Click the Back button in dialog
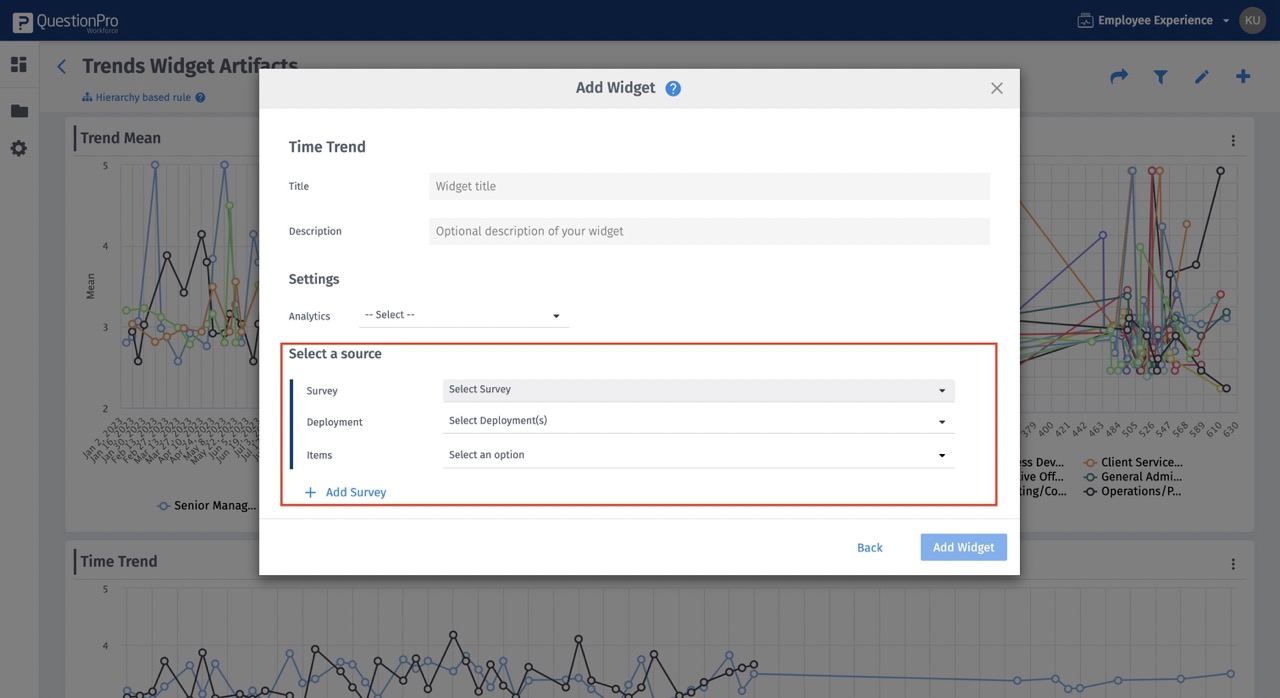The width and height of the screenshot is (1280, 698). coord(870,547)
